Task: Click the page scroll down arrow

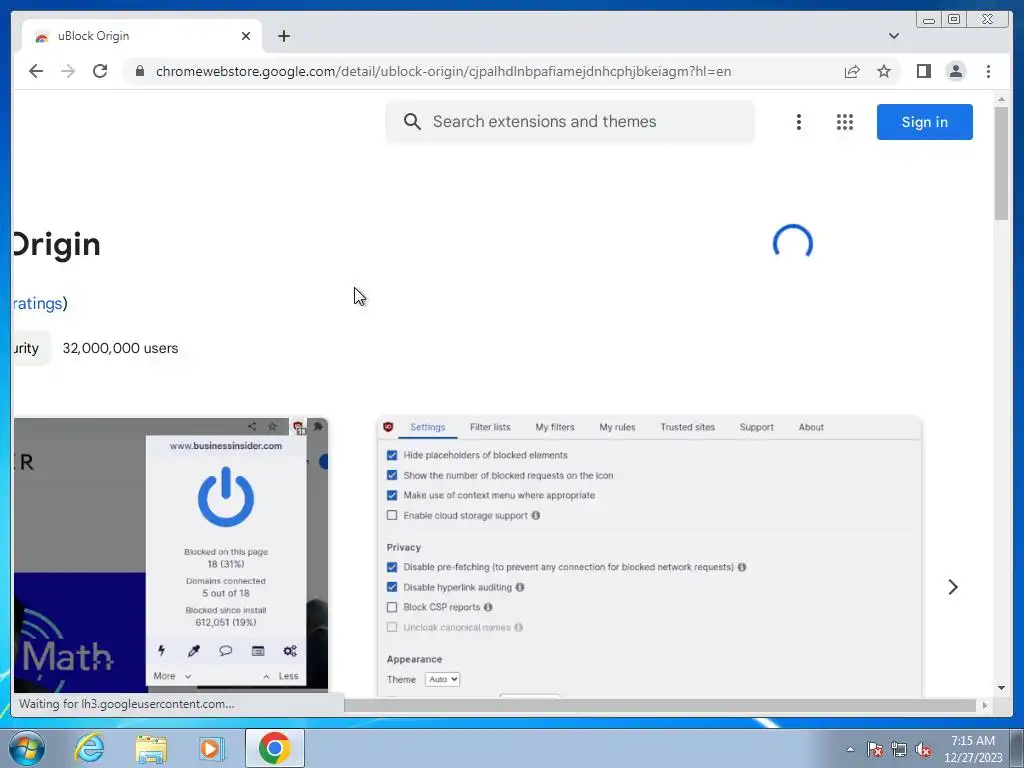Action: tap(1001, 687)
